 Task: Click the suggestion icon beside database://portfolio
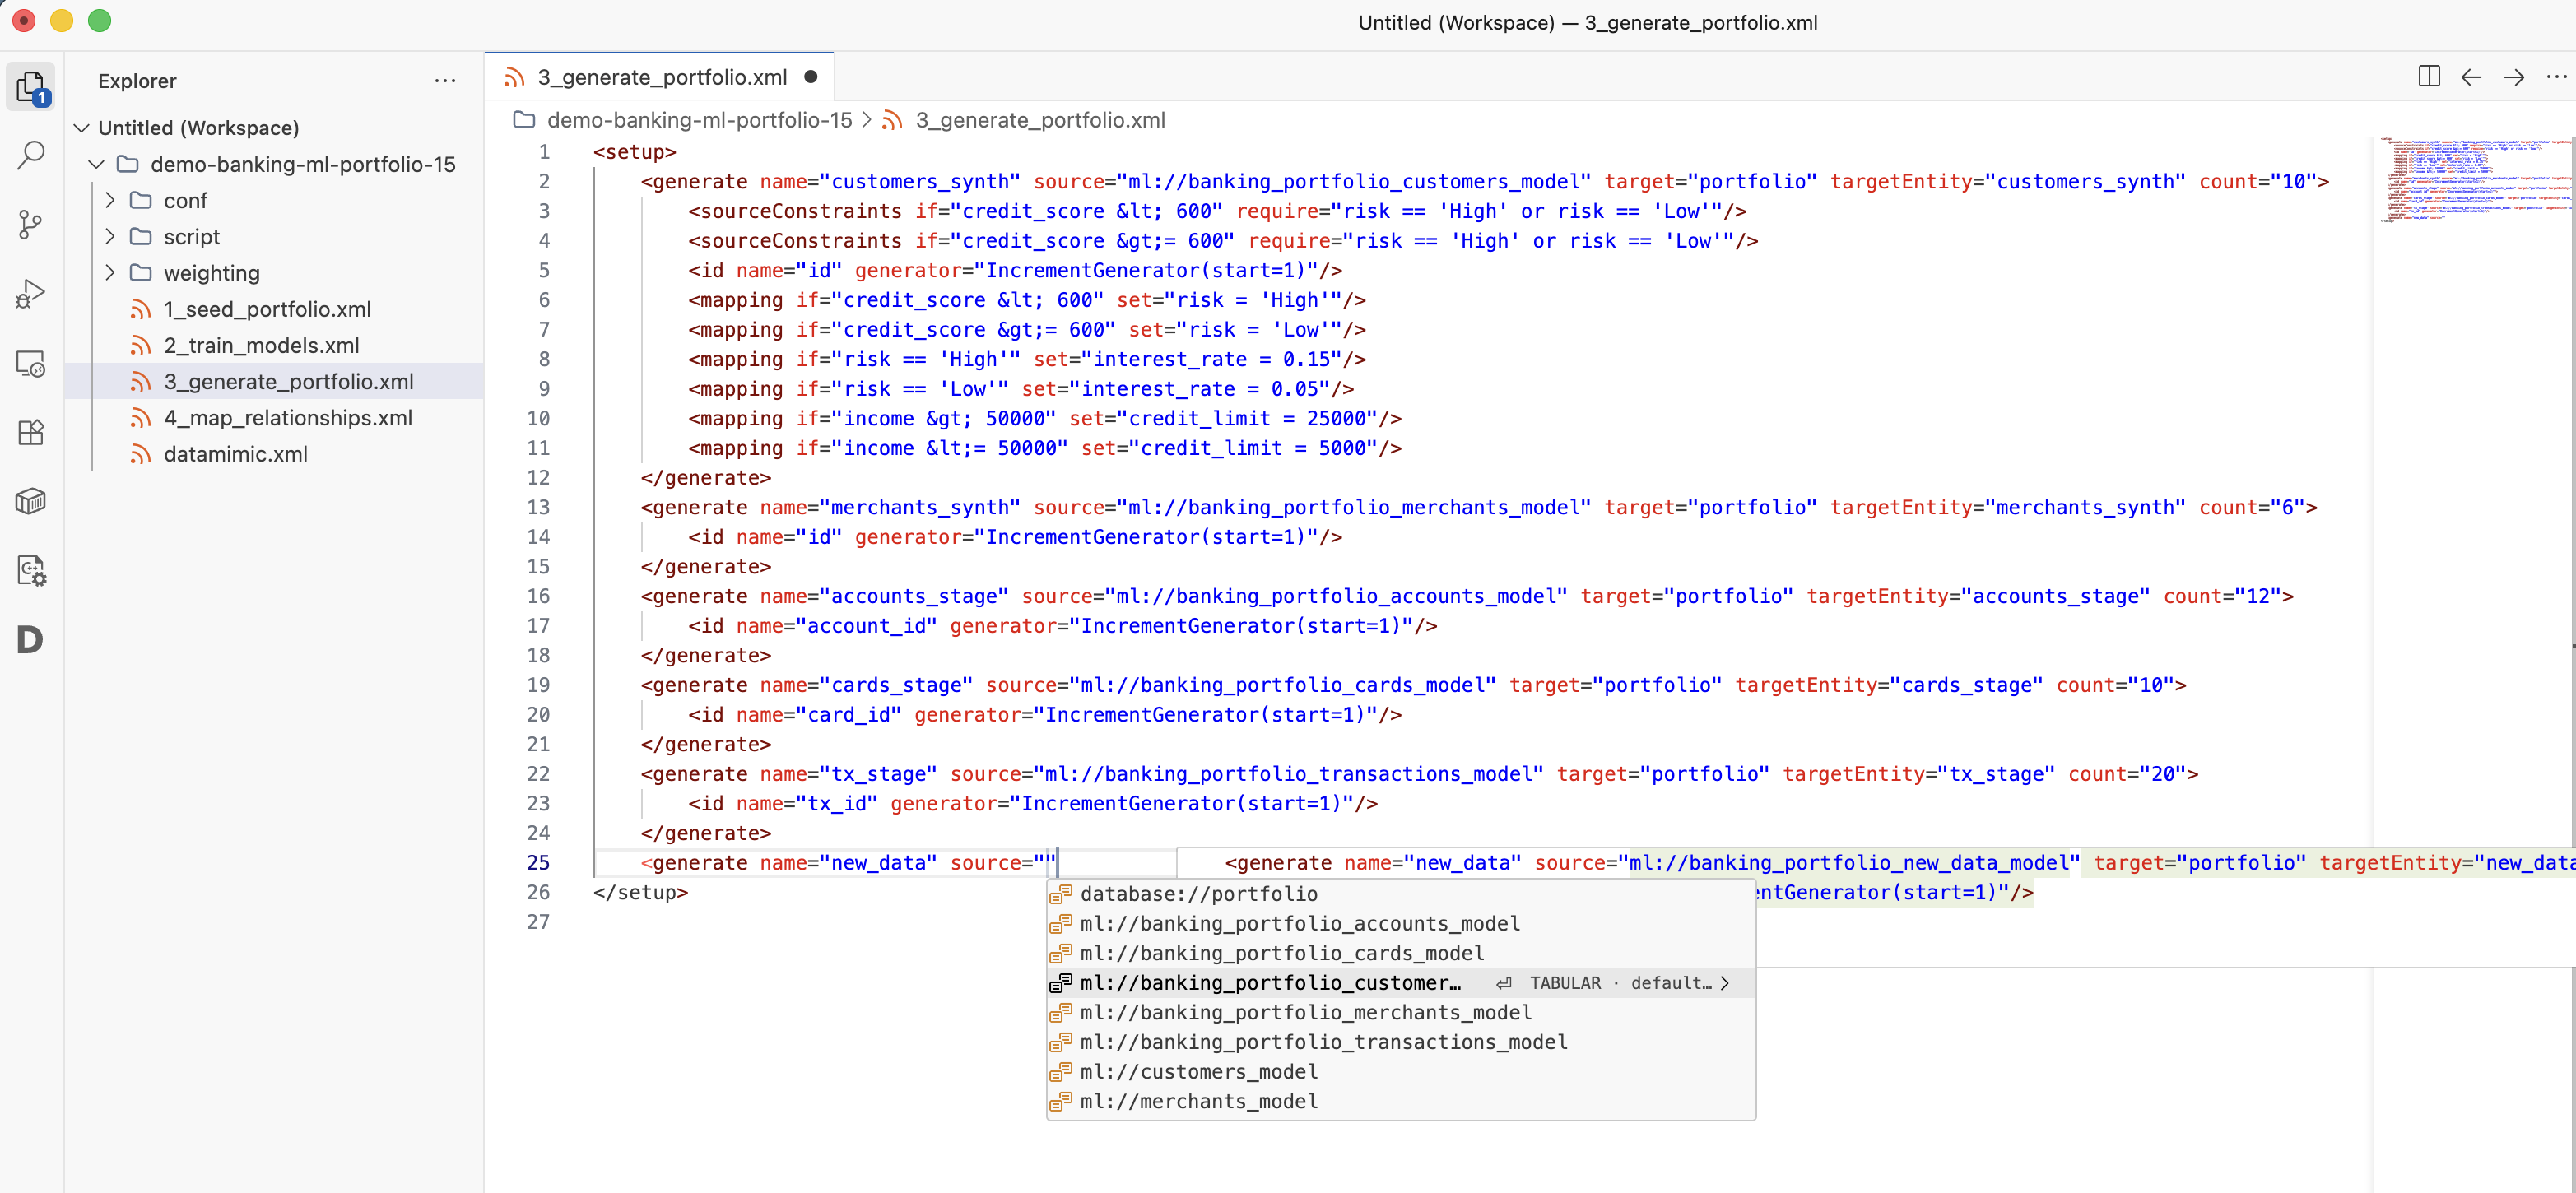click(x=1061, y=894)
